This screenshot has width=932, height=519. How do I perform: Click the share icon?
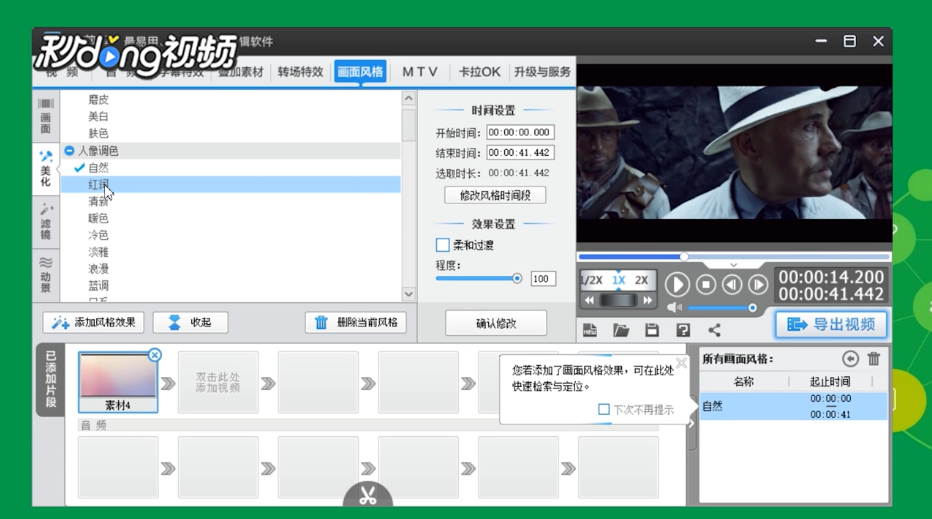[x=714, y=330]
